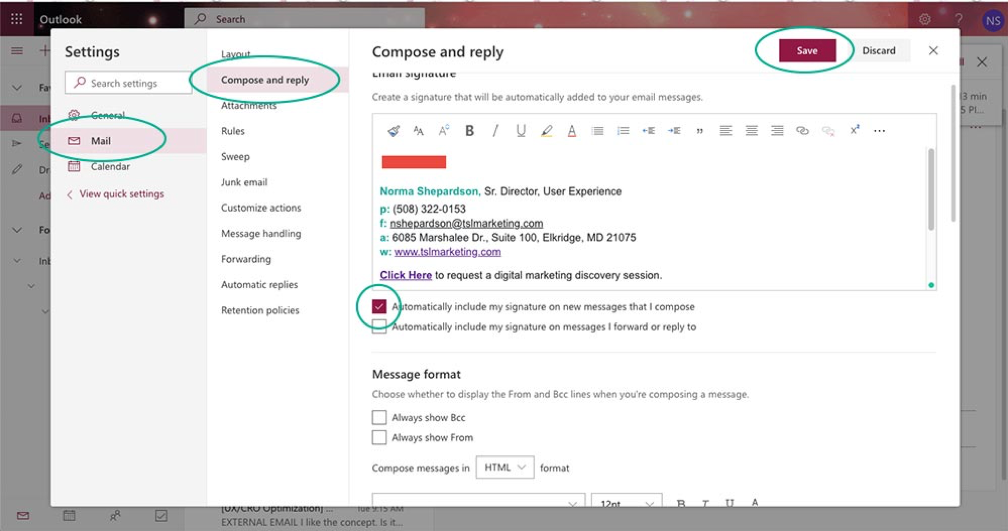Viewport: 1008px width, 531px height.
Task: Open Retention policies settings
Action: click(x=260, y=310)
